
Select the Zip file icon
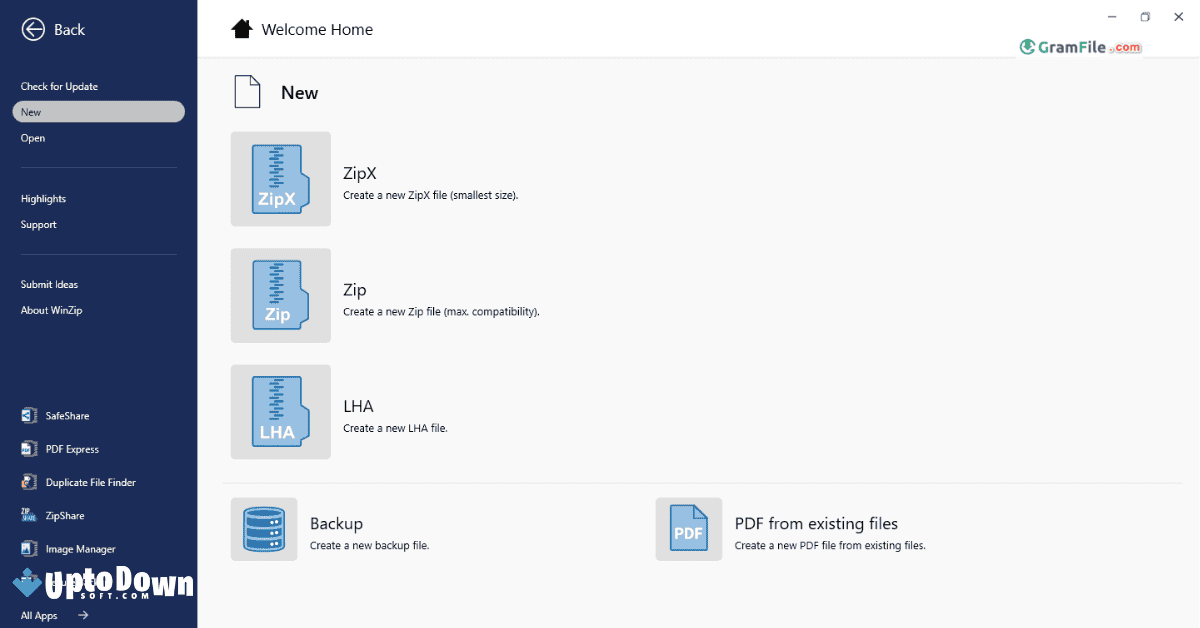(280, 295)
